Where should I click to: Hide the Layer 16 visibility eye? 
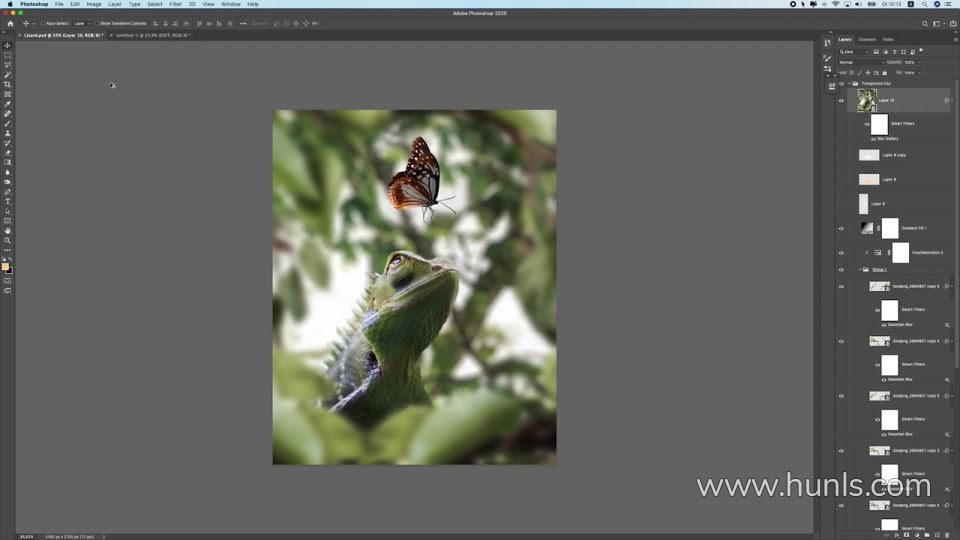pos(841,100)
